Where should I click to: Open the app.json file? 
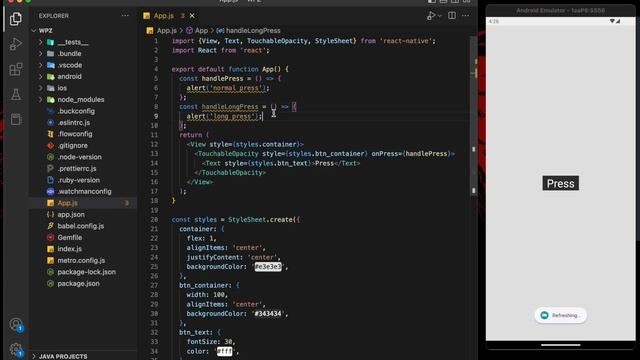pos(71,214)
